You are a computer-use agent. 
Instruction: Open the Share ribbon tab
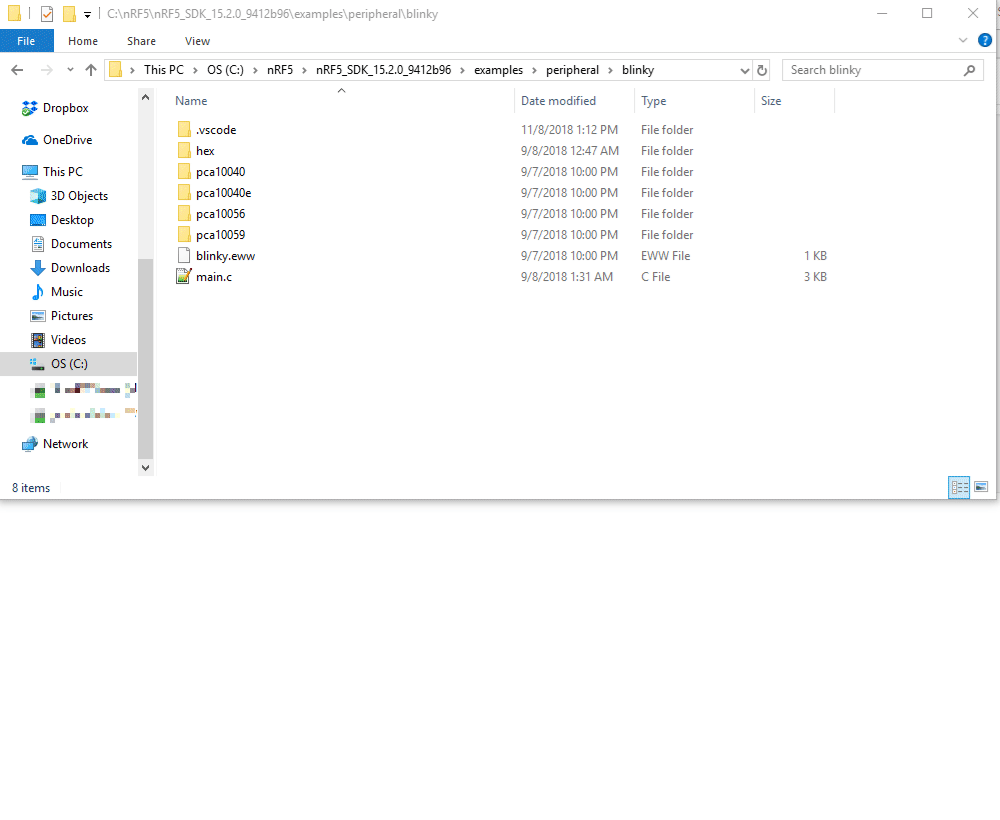(x=142, y=41)
